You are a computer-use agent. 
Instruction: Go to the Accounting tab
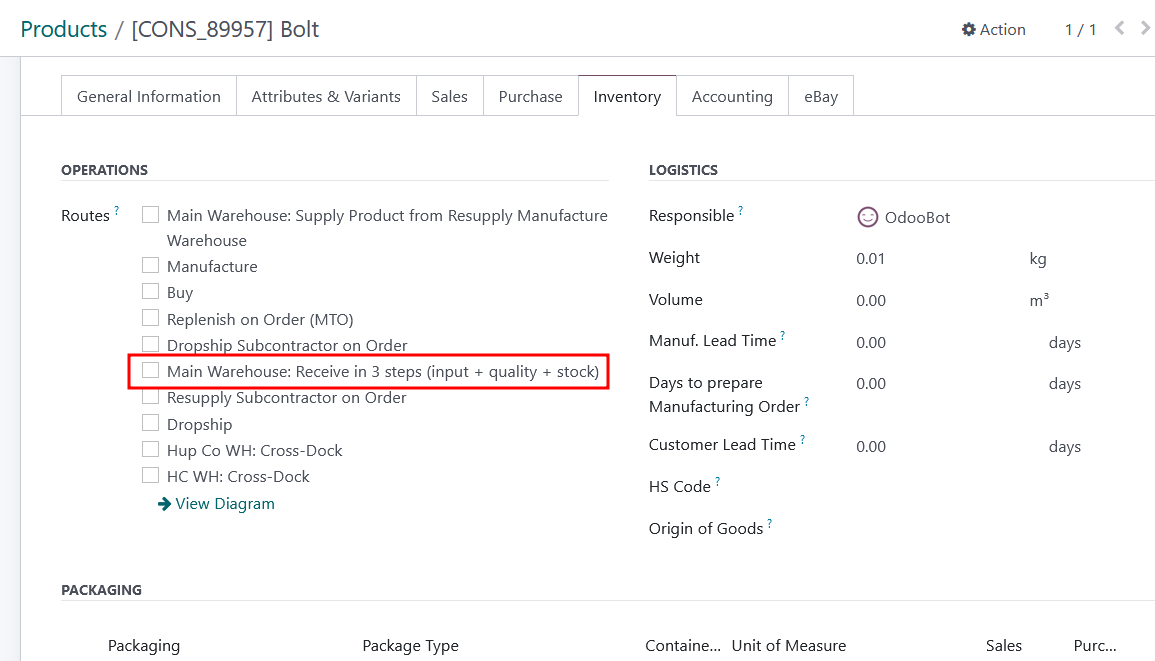732,97
